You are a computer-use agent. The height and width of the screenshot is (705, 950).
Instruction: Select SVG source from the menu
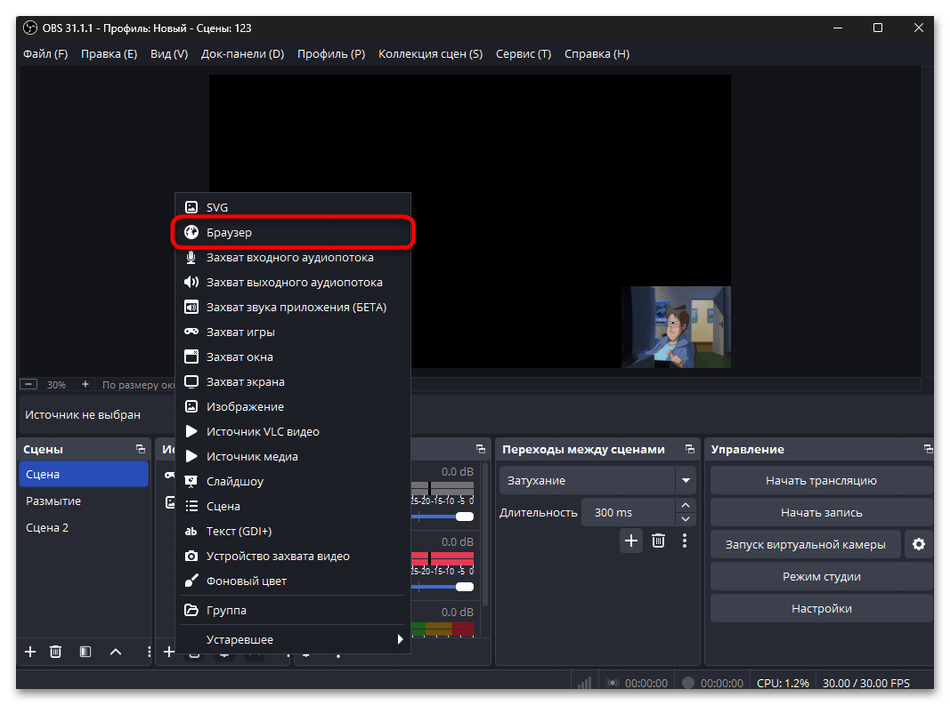click(293, 207)
